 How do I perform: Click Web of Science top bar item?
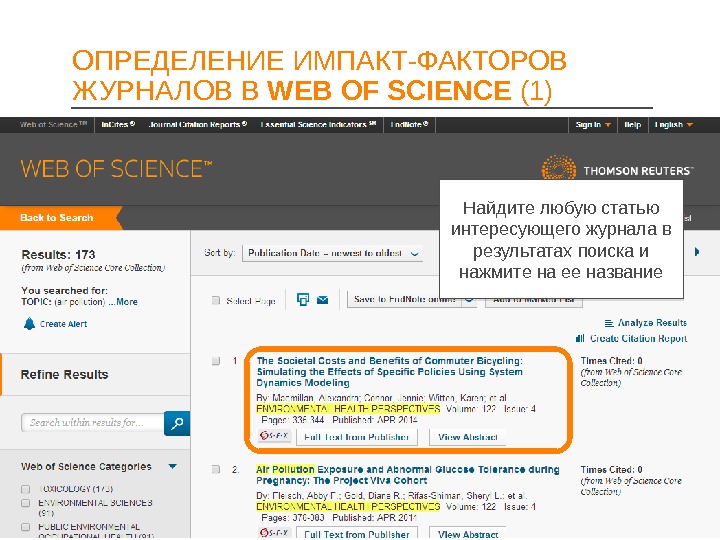coord(53,124)
